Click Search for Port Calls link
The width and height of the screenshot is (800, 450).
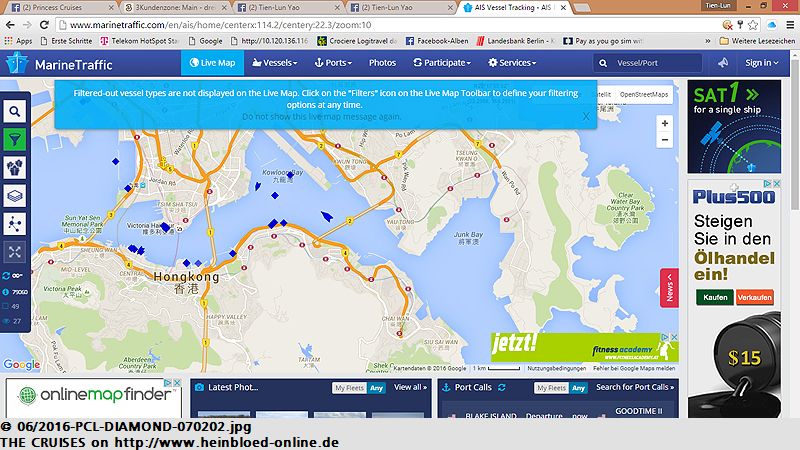[x=635, y=387]
